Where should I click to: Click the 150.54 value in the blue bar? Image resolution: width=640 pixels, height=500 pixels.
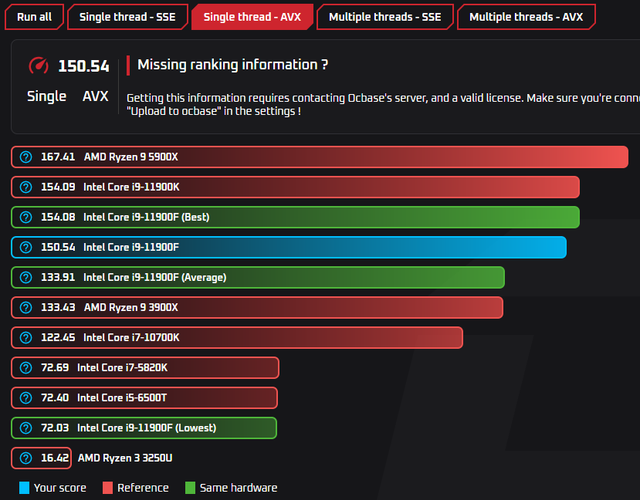pos(58,247)
